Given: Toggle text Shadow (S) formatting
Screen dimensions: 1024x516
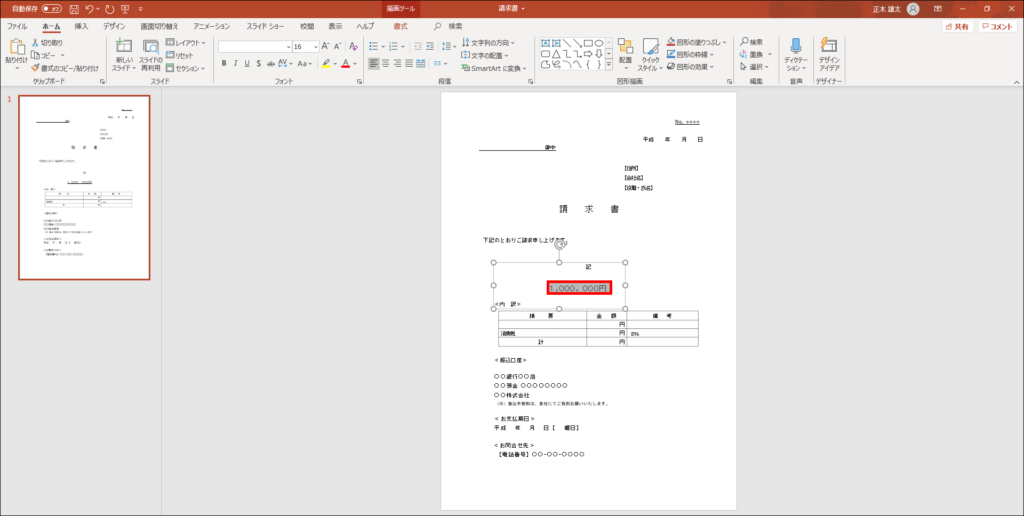Looking at the screenshot, I should click(x=259, y=63).
